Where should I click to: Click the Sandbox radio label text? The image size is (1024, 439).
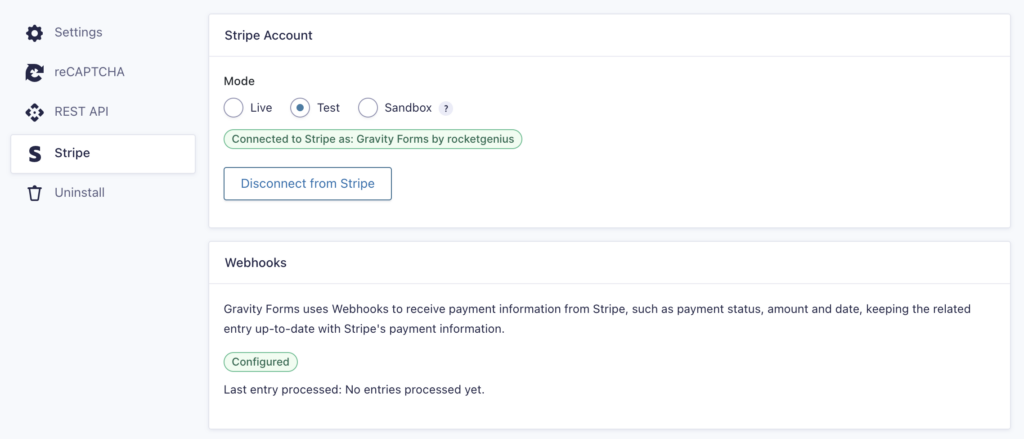tap(408, 108)
